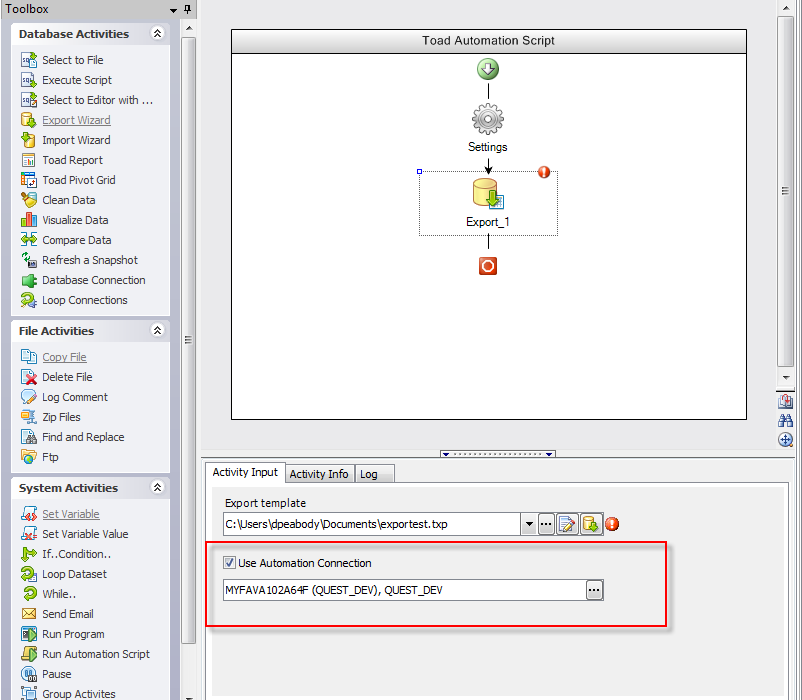802x700 pixels.
Task: Collapse the System Activities section
Action: click(158, 487)
